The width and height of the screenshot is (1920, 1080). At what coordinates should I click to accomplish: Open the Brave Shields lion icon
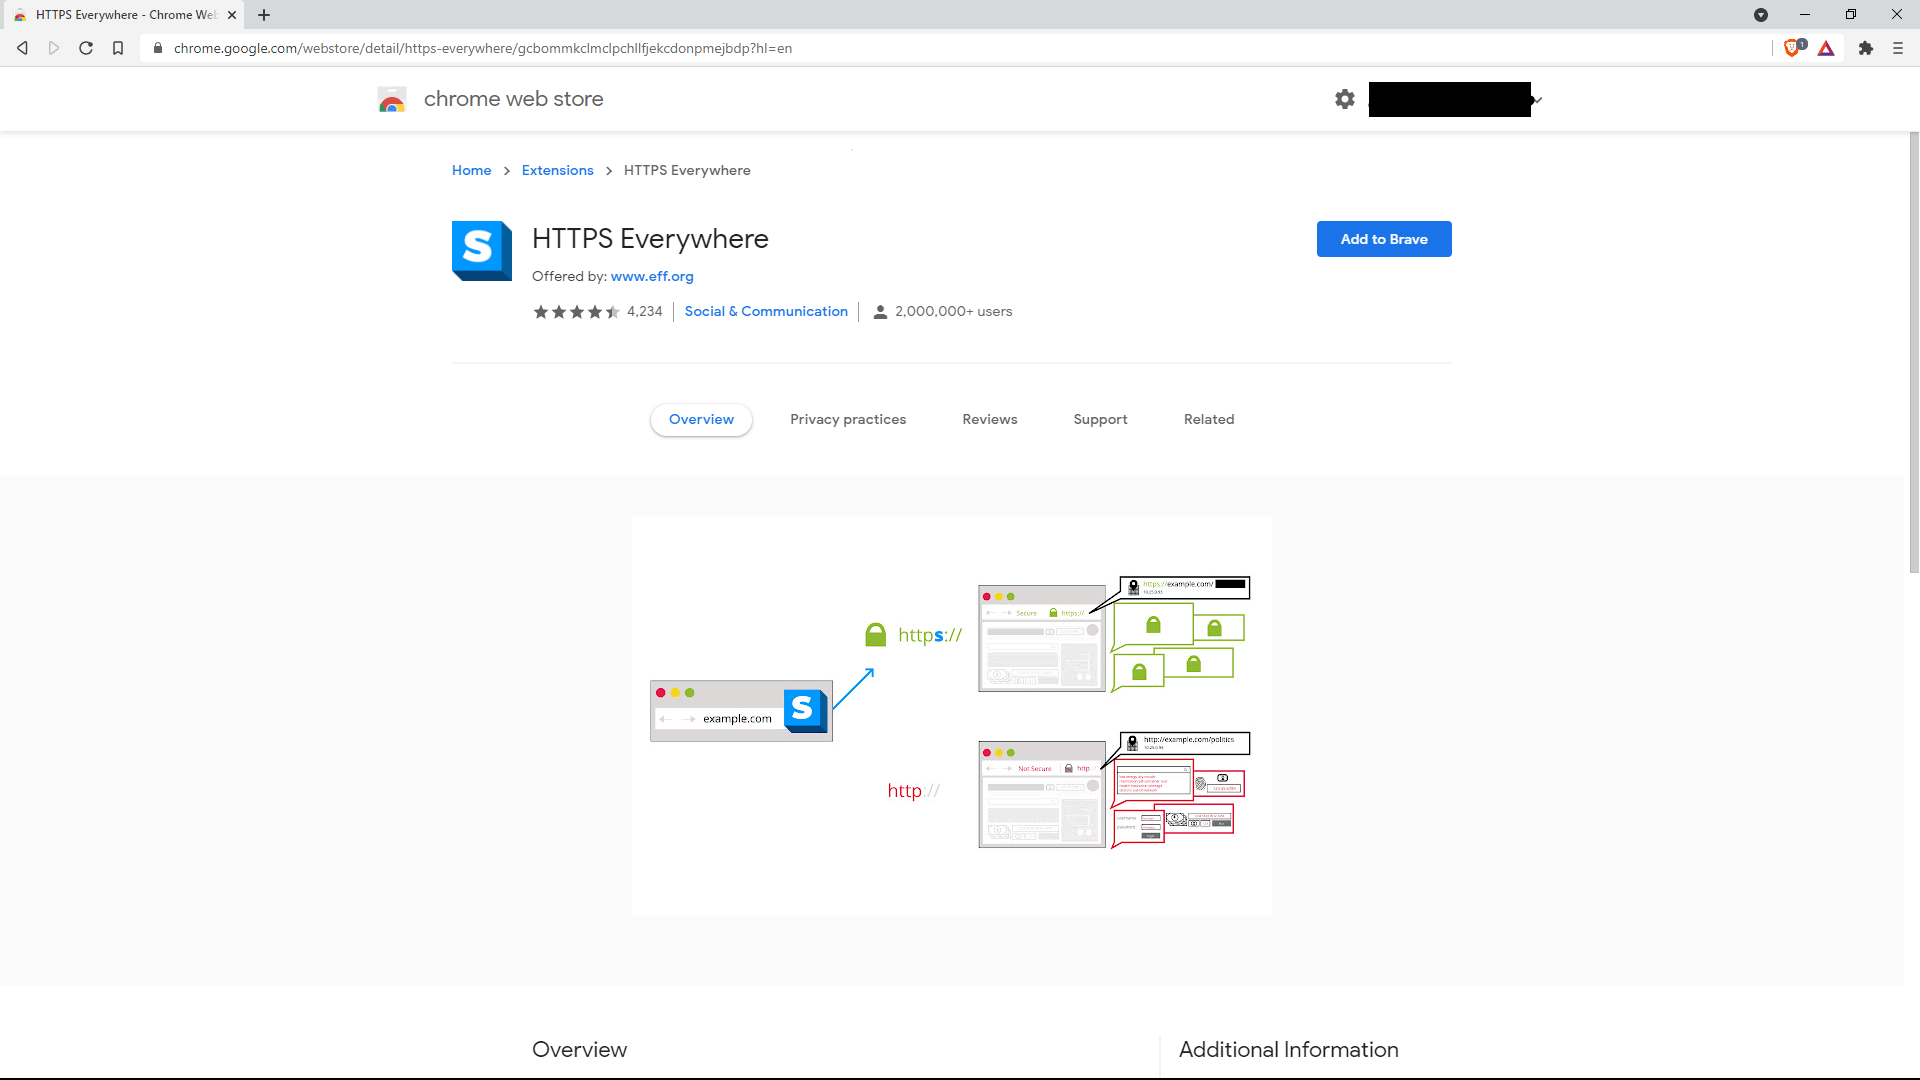pos(1794,47)
